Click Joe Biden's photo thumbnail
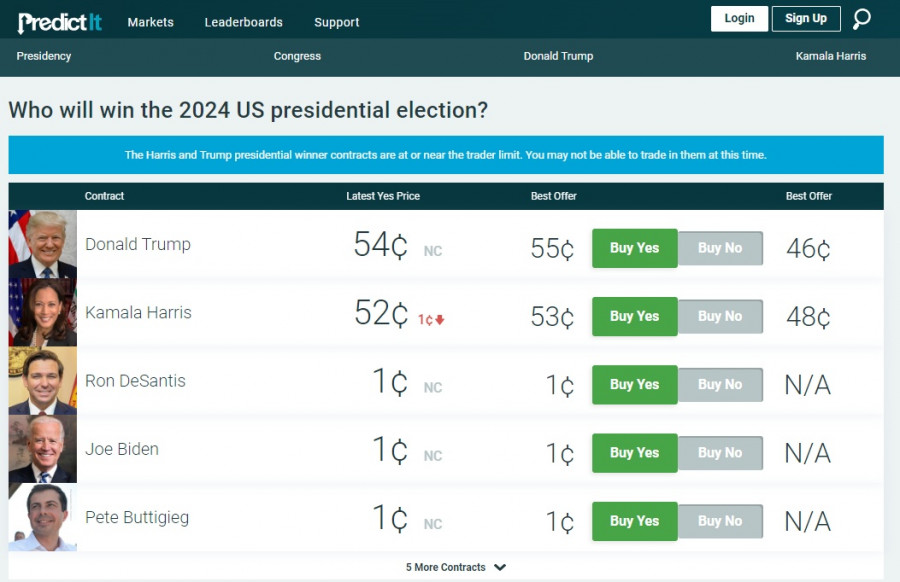Image resolution: width=900 pixels, height=582 pixels. [x=43, y=449]
